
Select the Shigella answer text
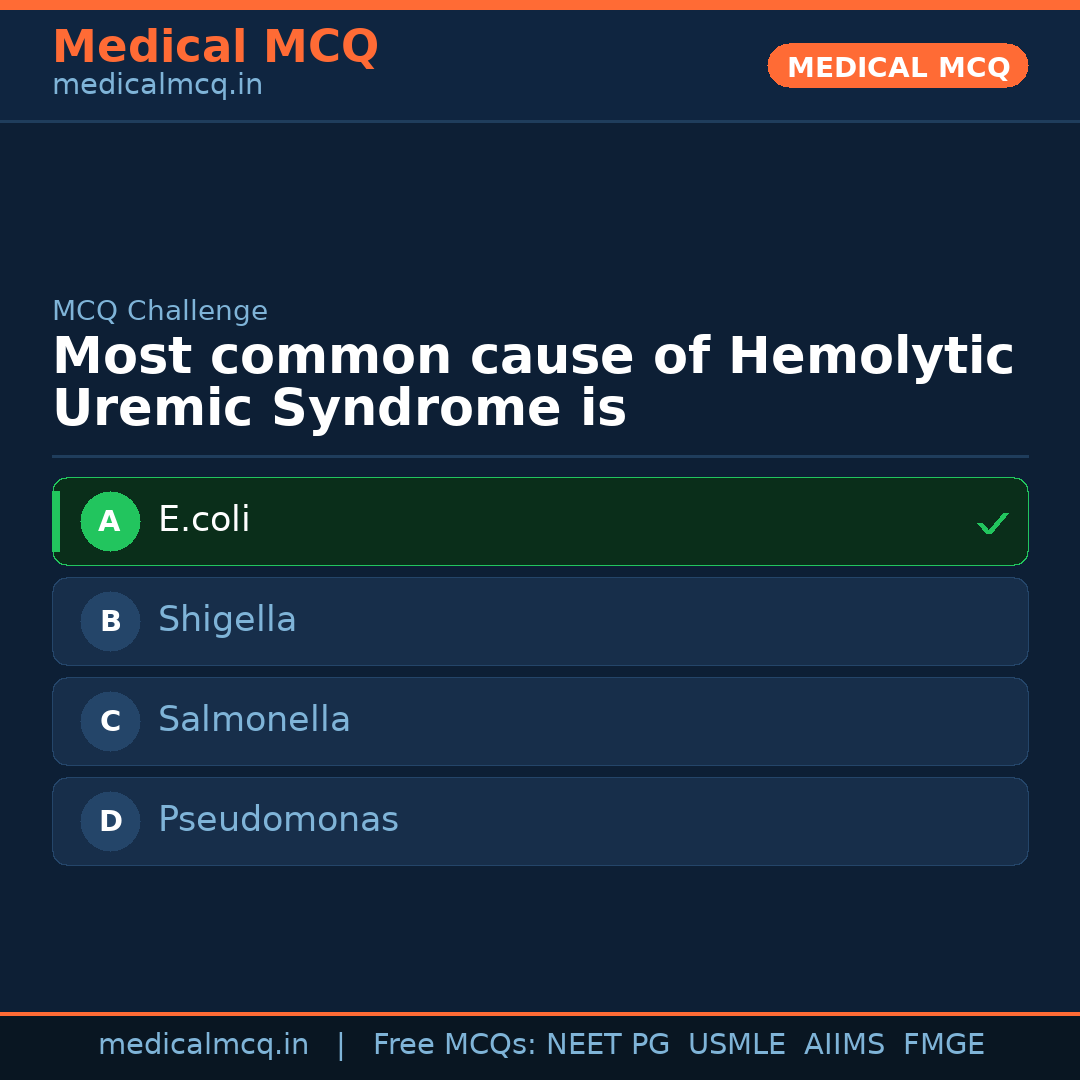coord(227,620)
